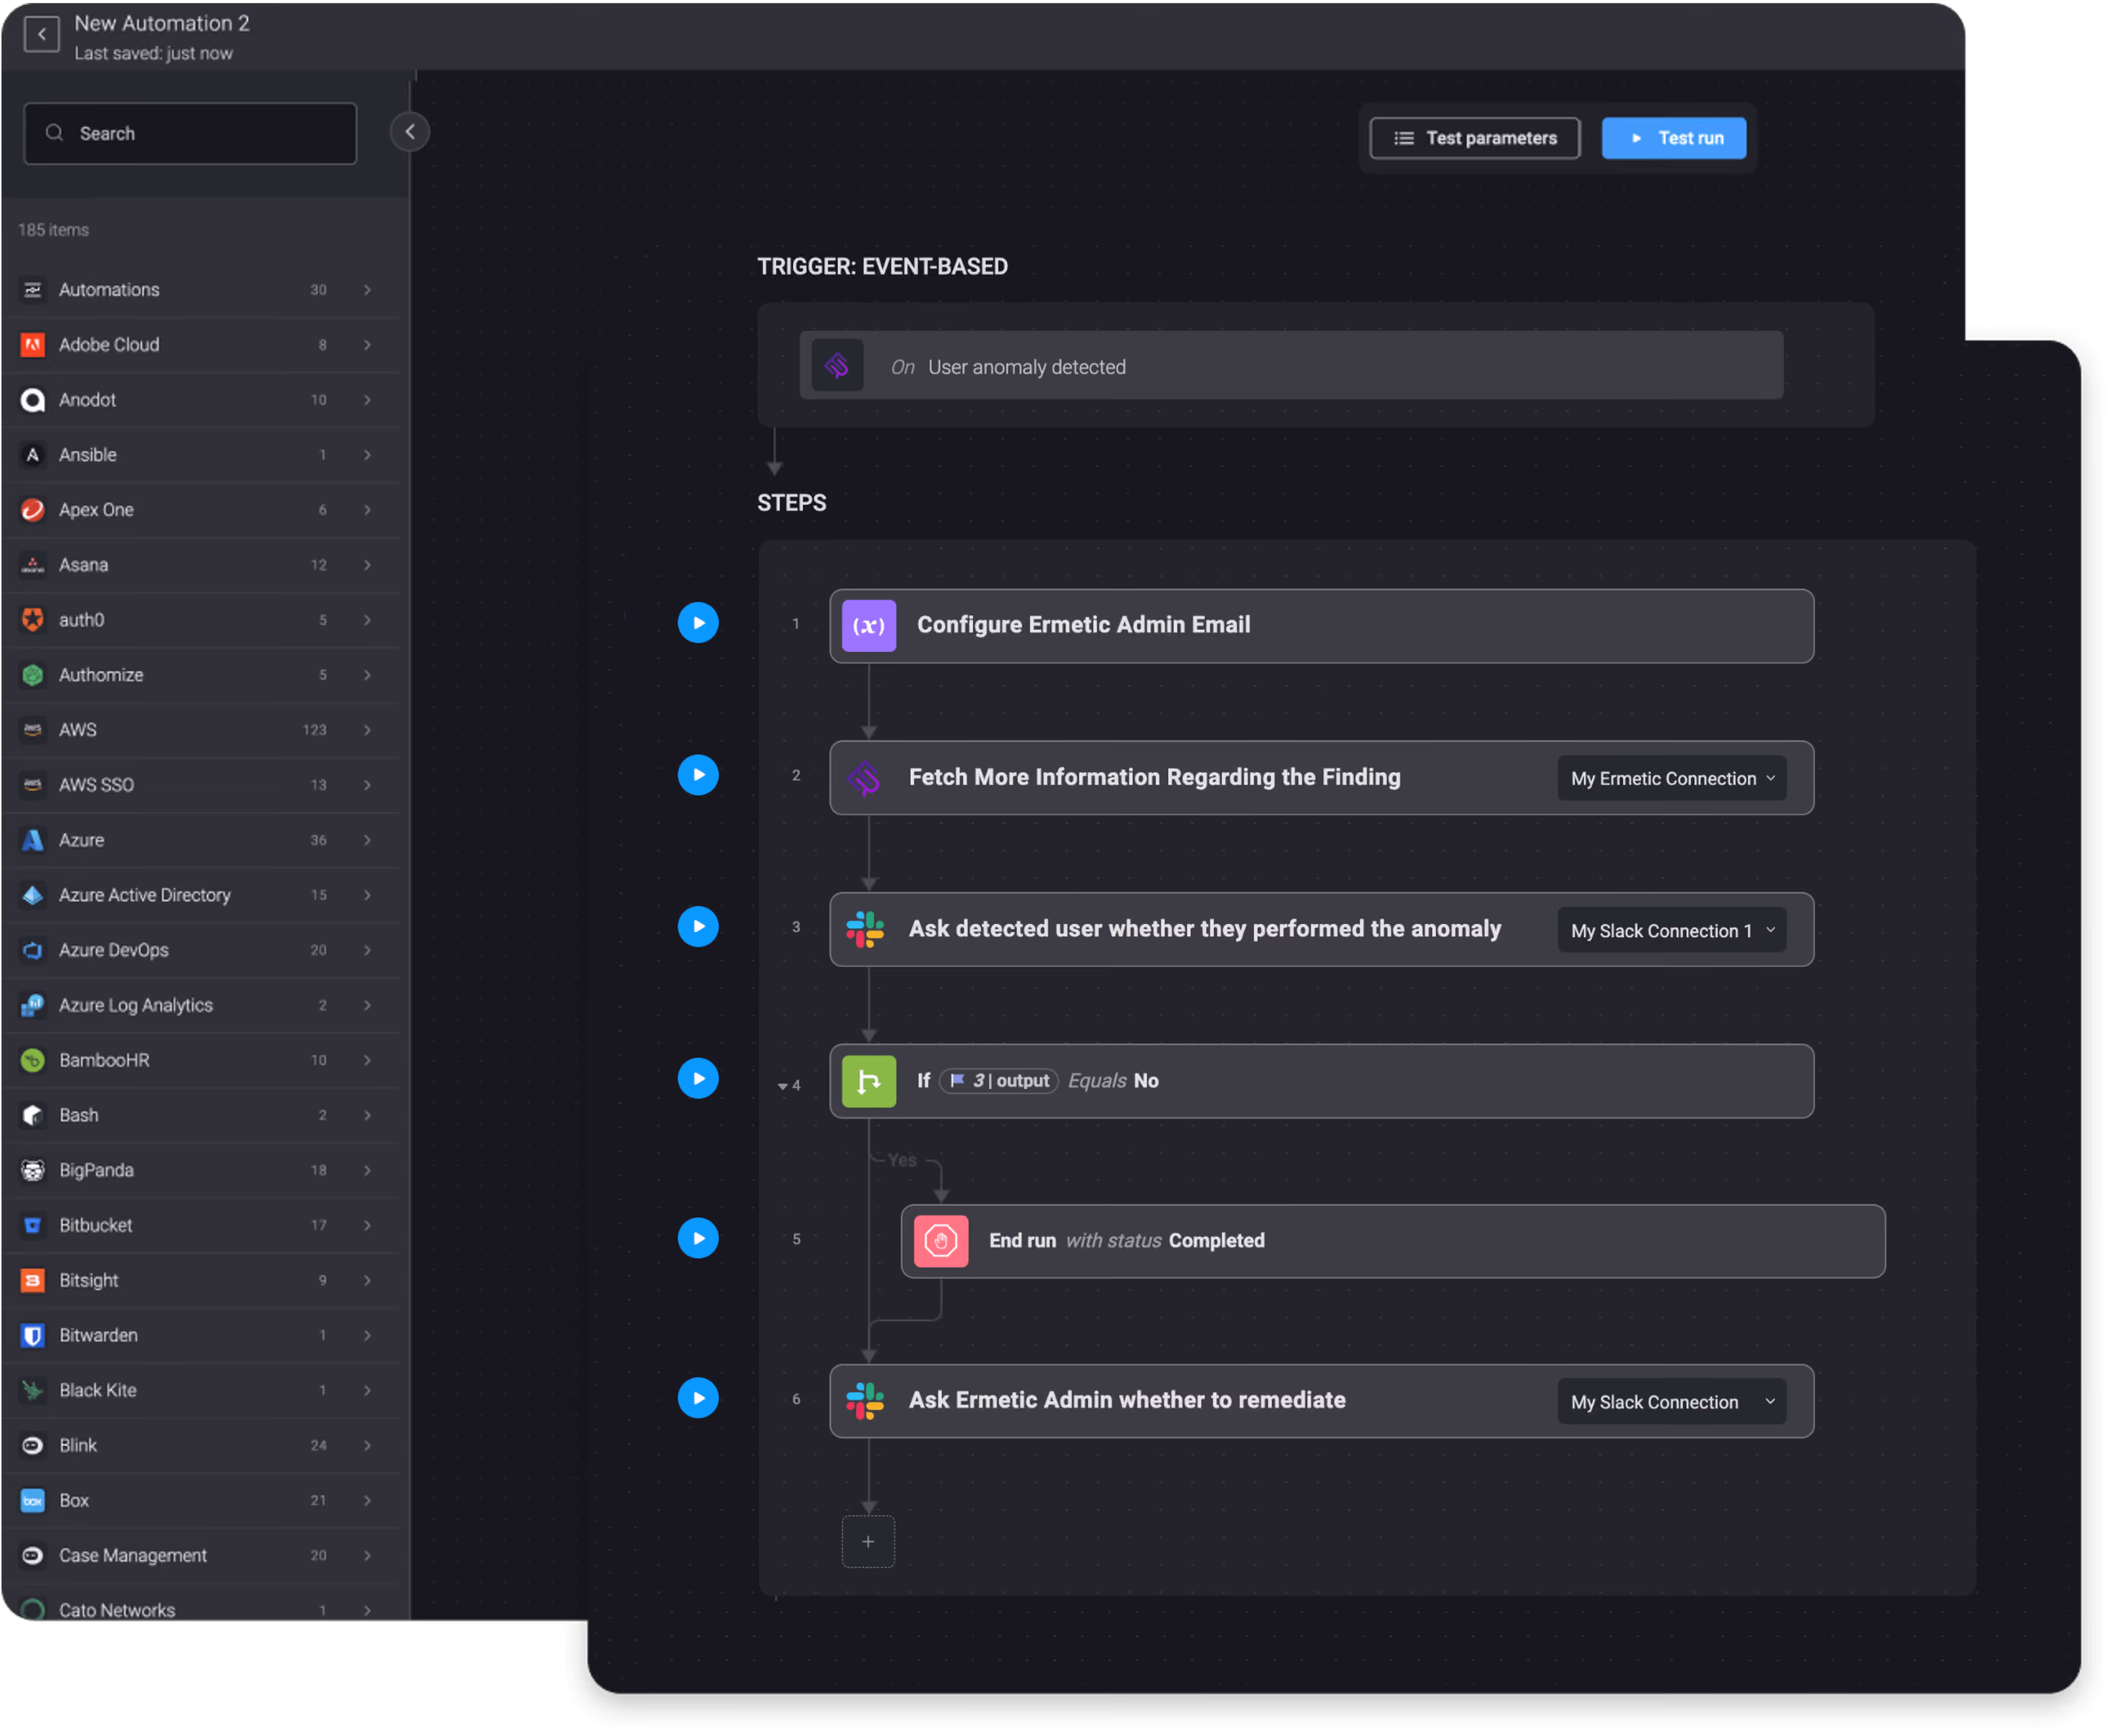
Task: Expand the AWS category chevron
Action: point(368,730)
